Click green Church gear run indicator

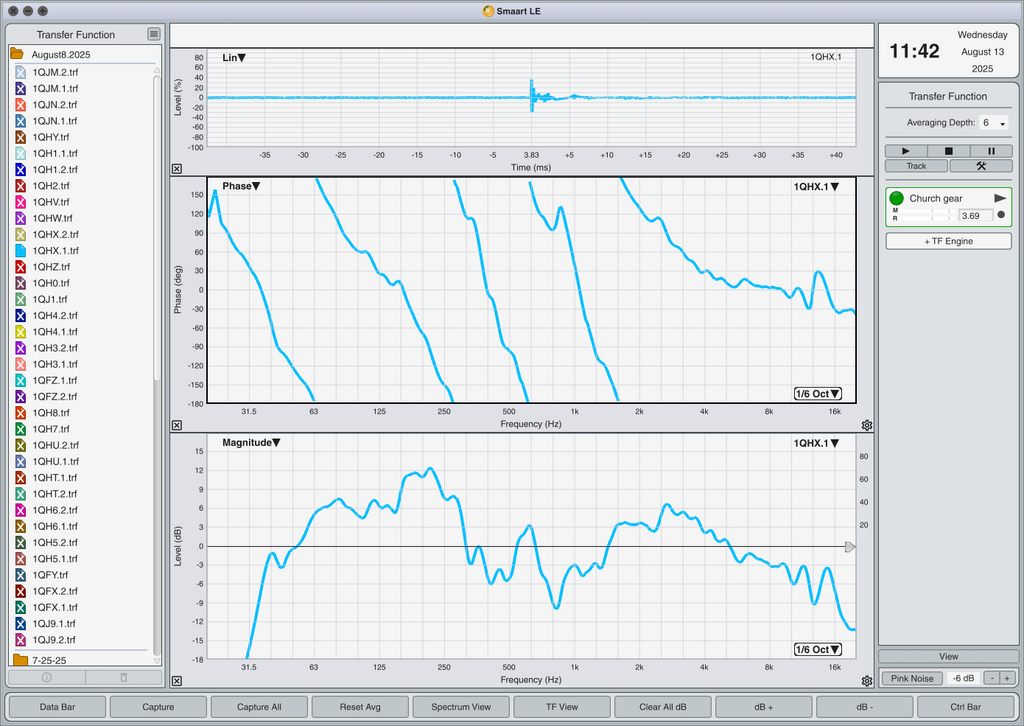point(897,198)
